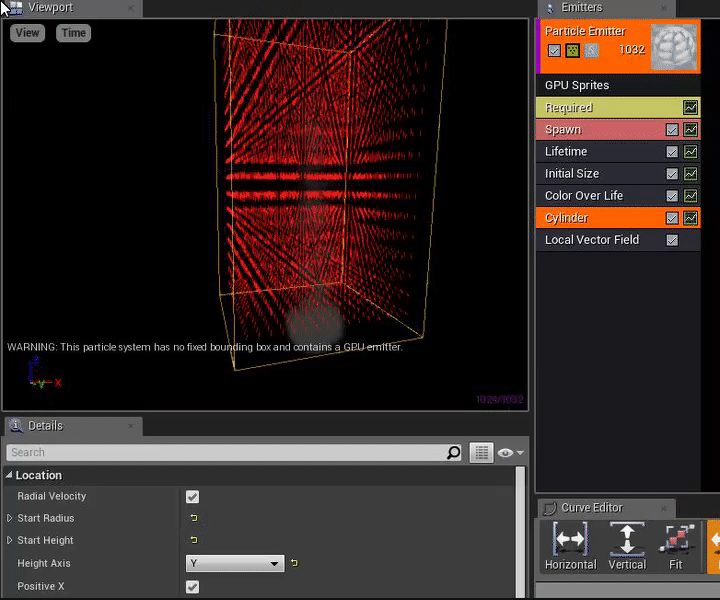Click the graph icon on Required module
720x600 pixels.
[x=690, y=108]
